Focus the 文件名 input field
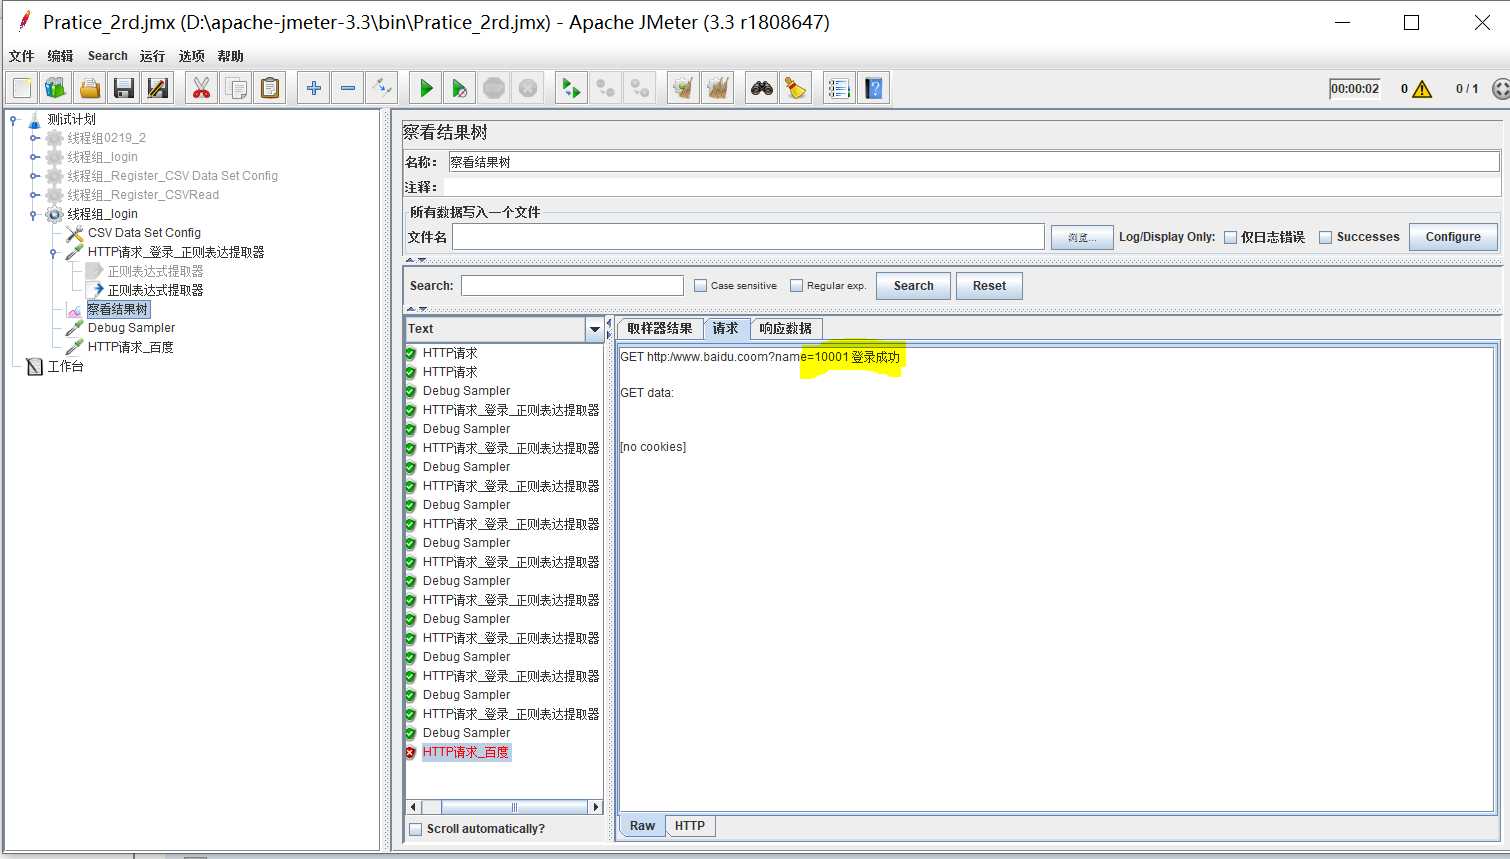 [x=748, y=237]
